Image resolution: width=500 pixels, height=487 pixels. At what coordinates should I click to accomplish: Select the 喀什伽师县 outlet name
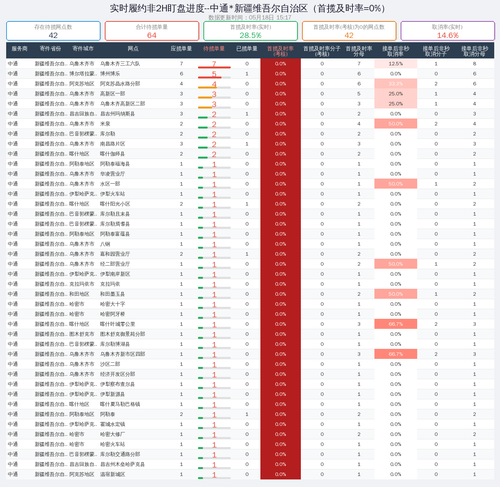click(x=112, y=154)
